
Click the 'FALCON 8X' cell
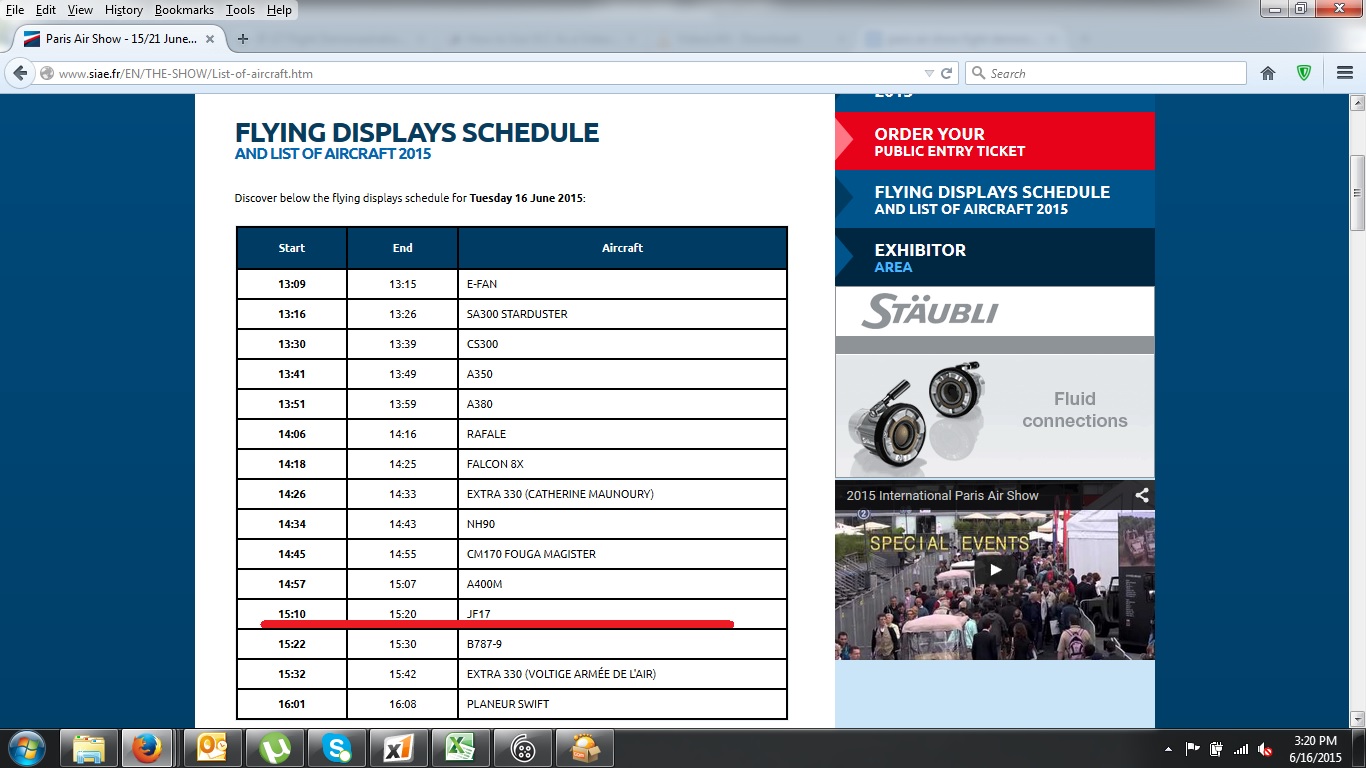pos(622,464)
